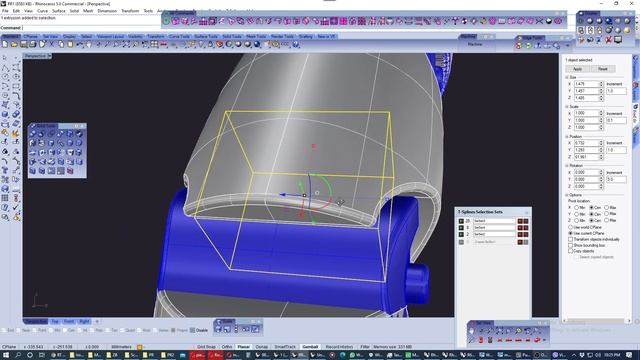
Task: Click Position Z value stepper arrows
Action: 601,157
